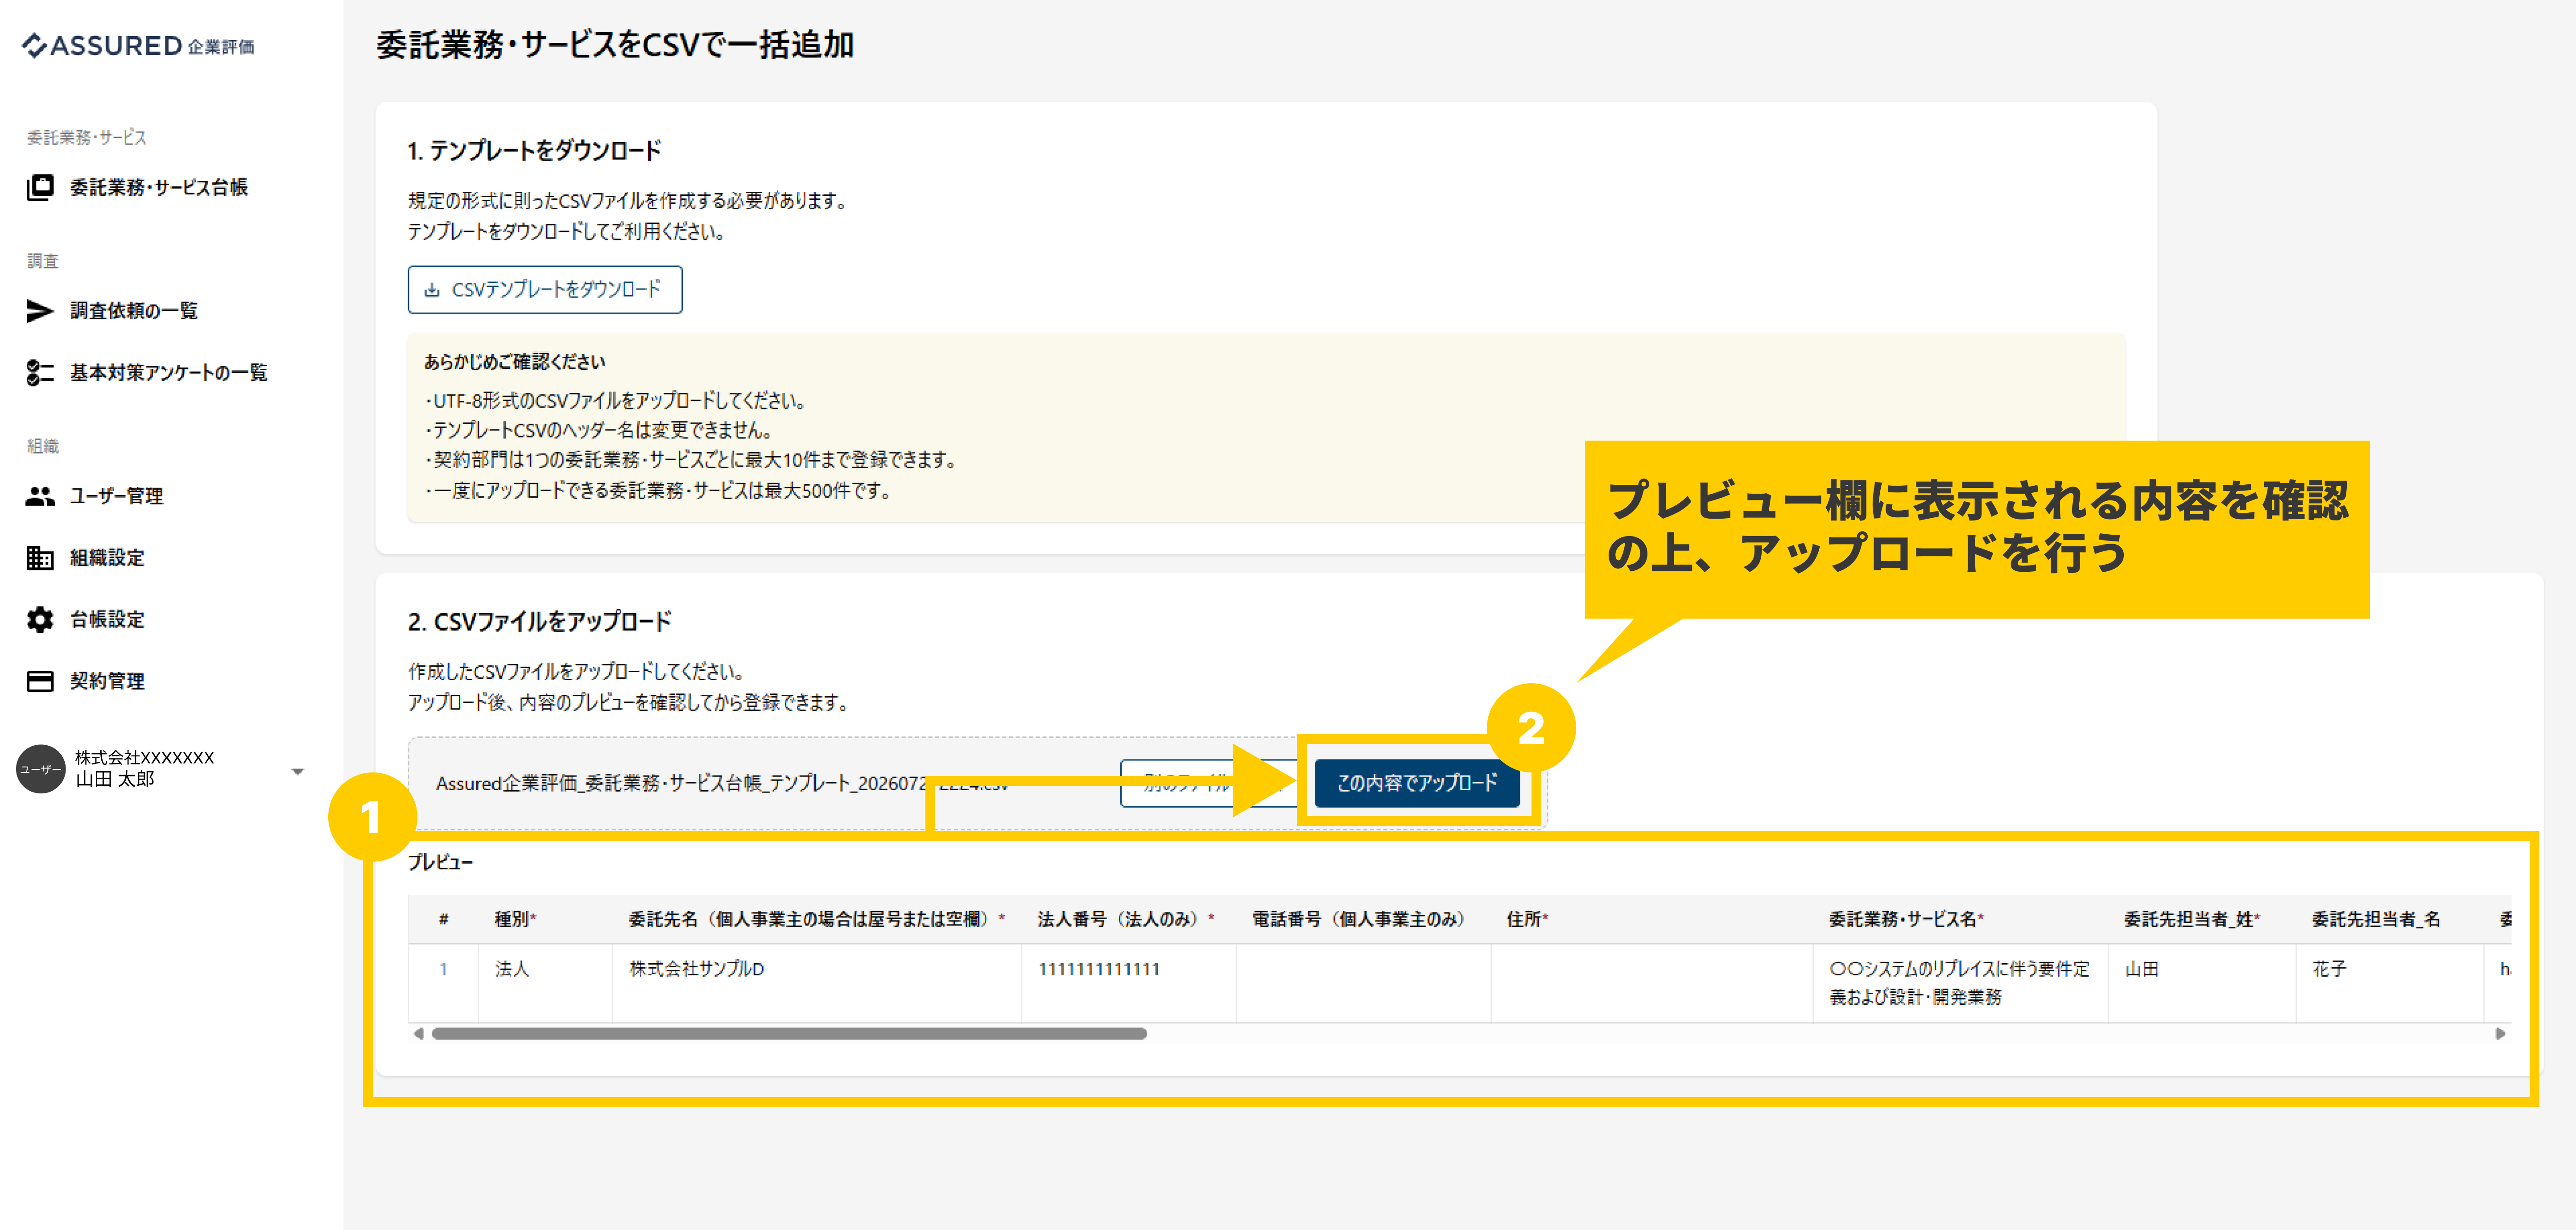Click the building icon for 組織設定
Image resolution: width=2576 pixels, height=1230 pixels.
point(40,558)
